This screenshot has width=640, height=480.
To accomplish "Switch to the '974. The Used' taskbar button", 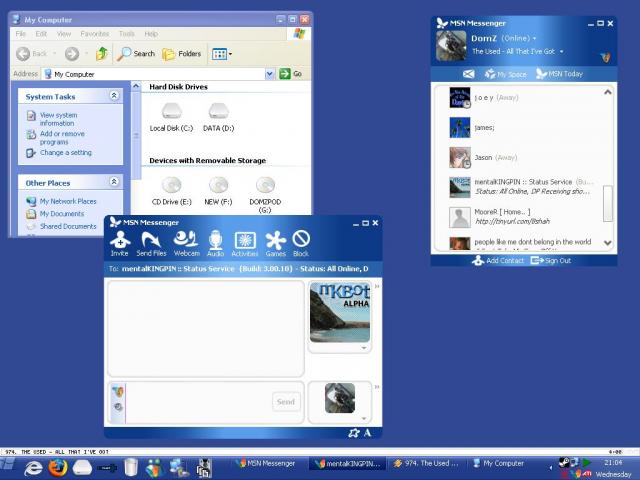I will click(x=426, y=464).
